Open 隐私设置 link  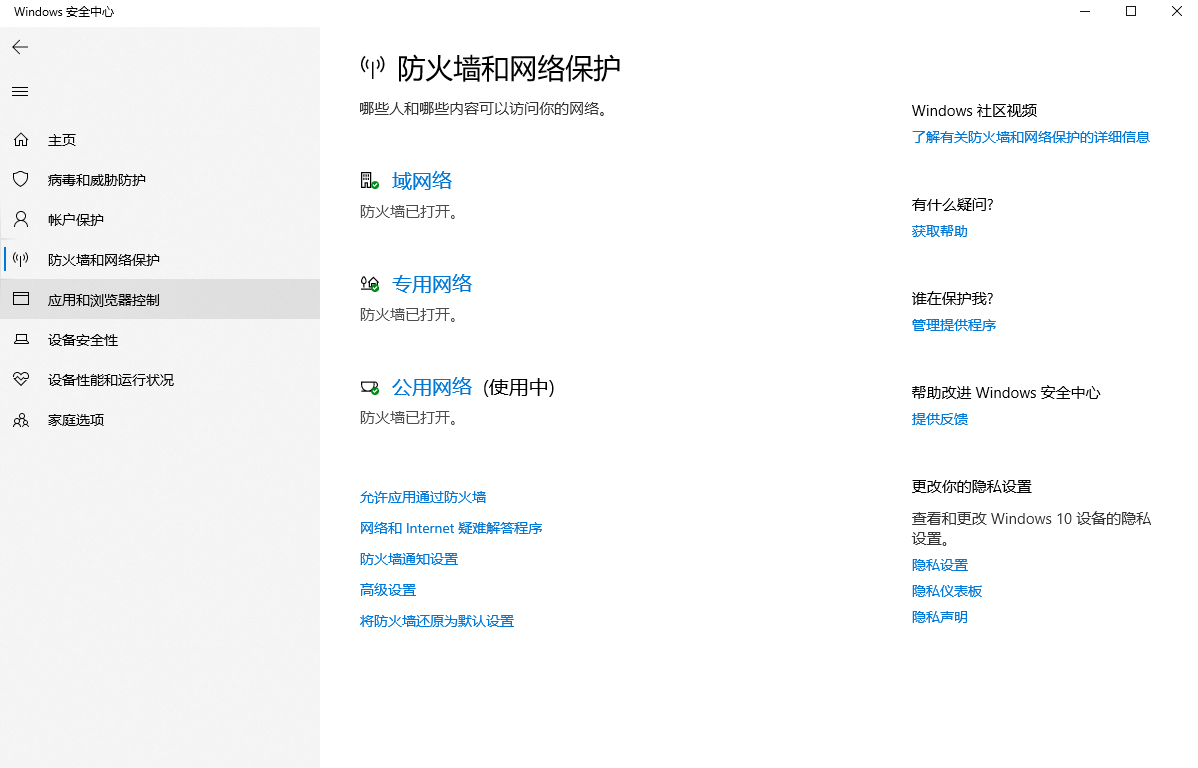940,565
